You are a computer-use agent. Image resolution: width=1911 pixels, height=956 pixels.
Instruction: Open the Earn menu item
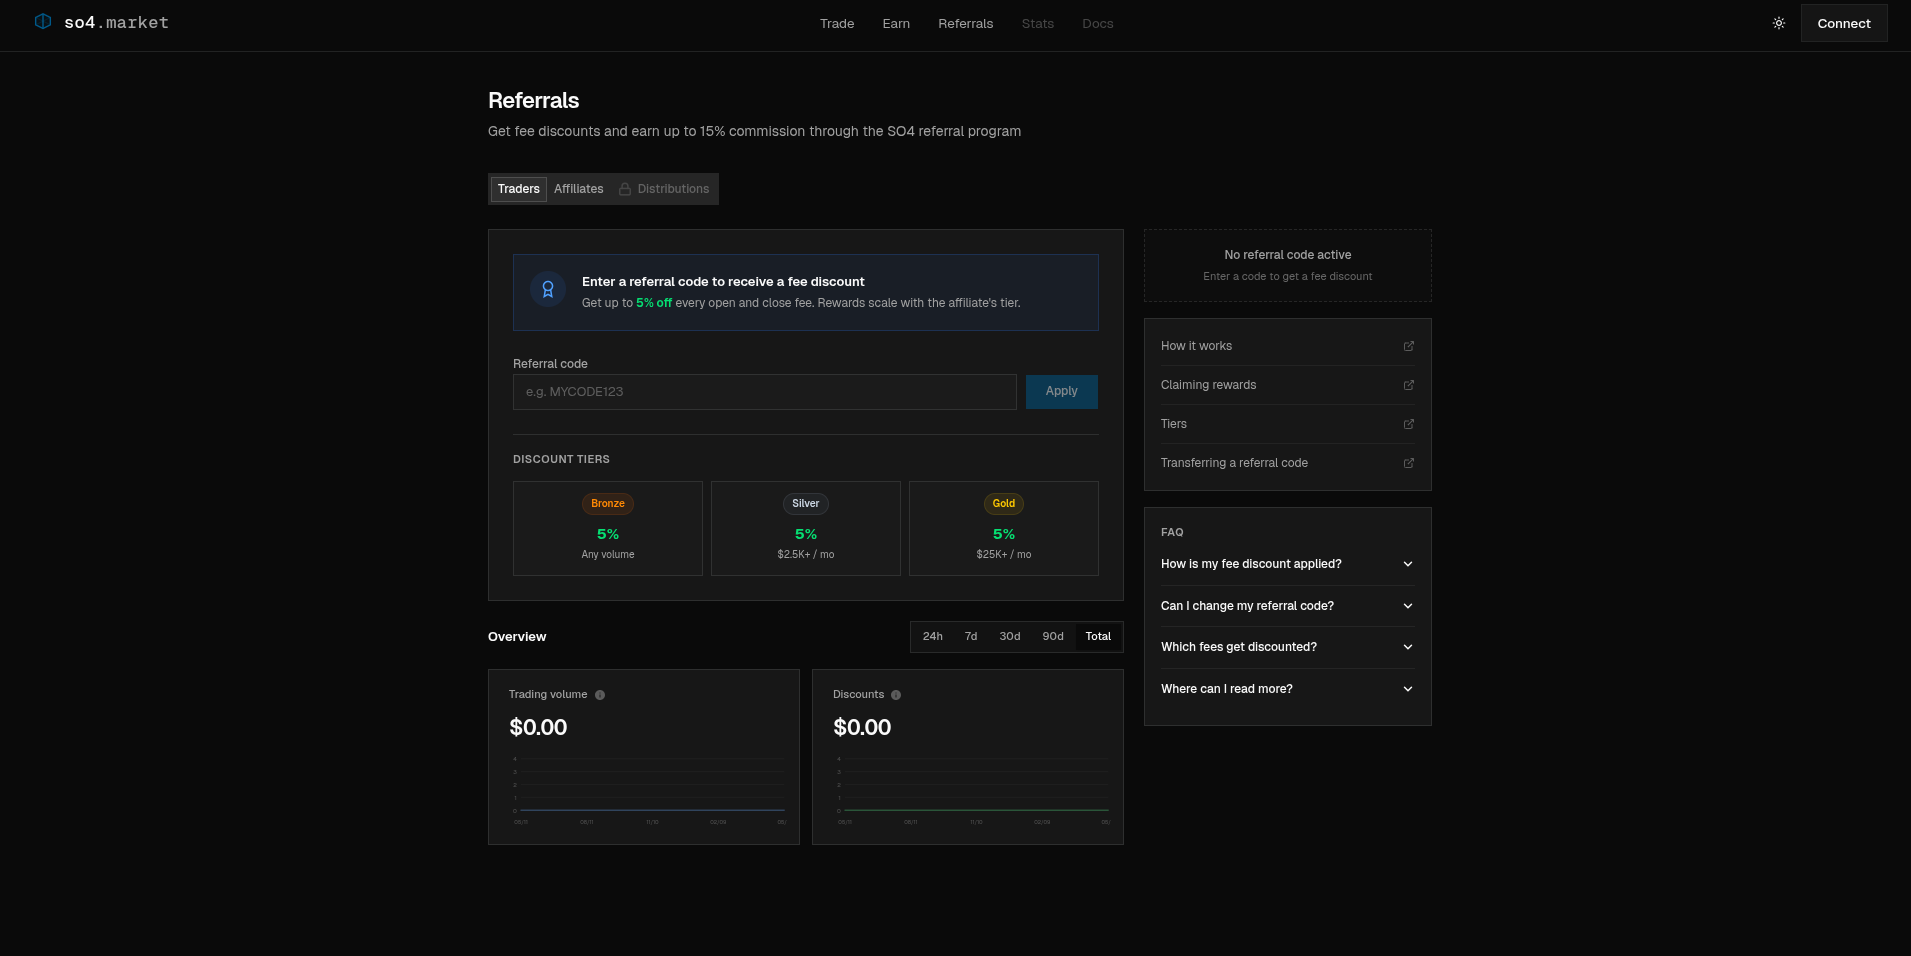click(x=896, y=24)
